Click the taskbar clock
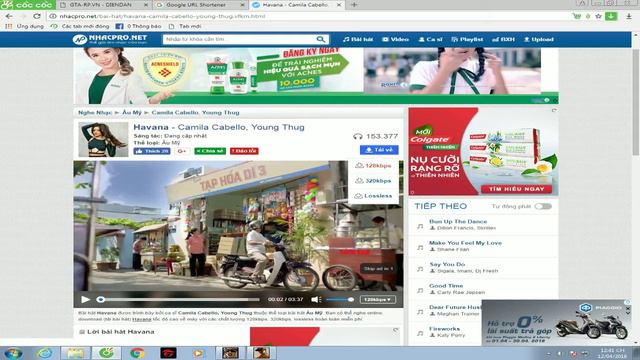 612,353
